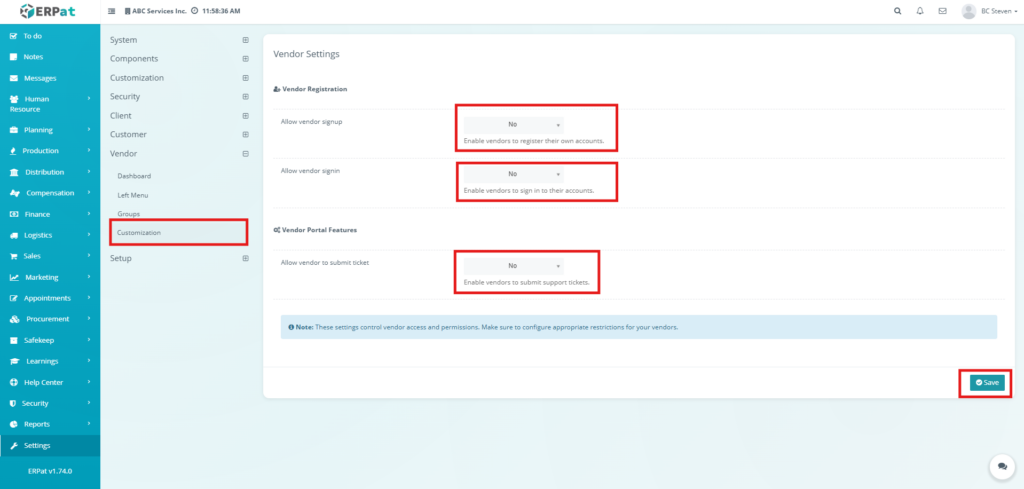Open the Allow vendor signup dropdown
1024x489 pixels.
pos(513,125)
